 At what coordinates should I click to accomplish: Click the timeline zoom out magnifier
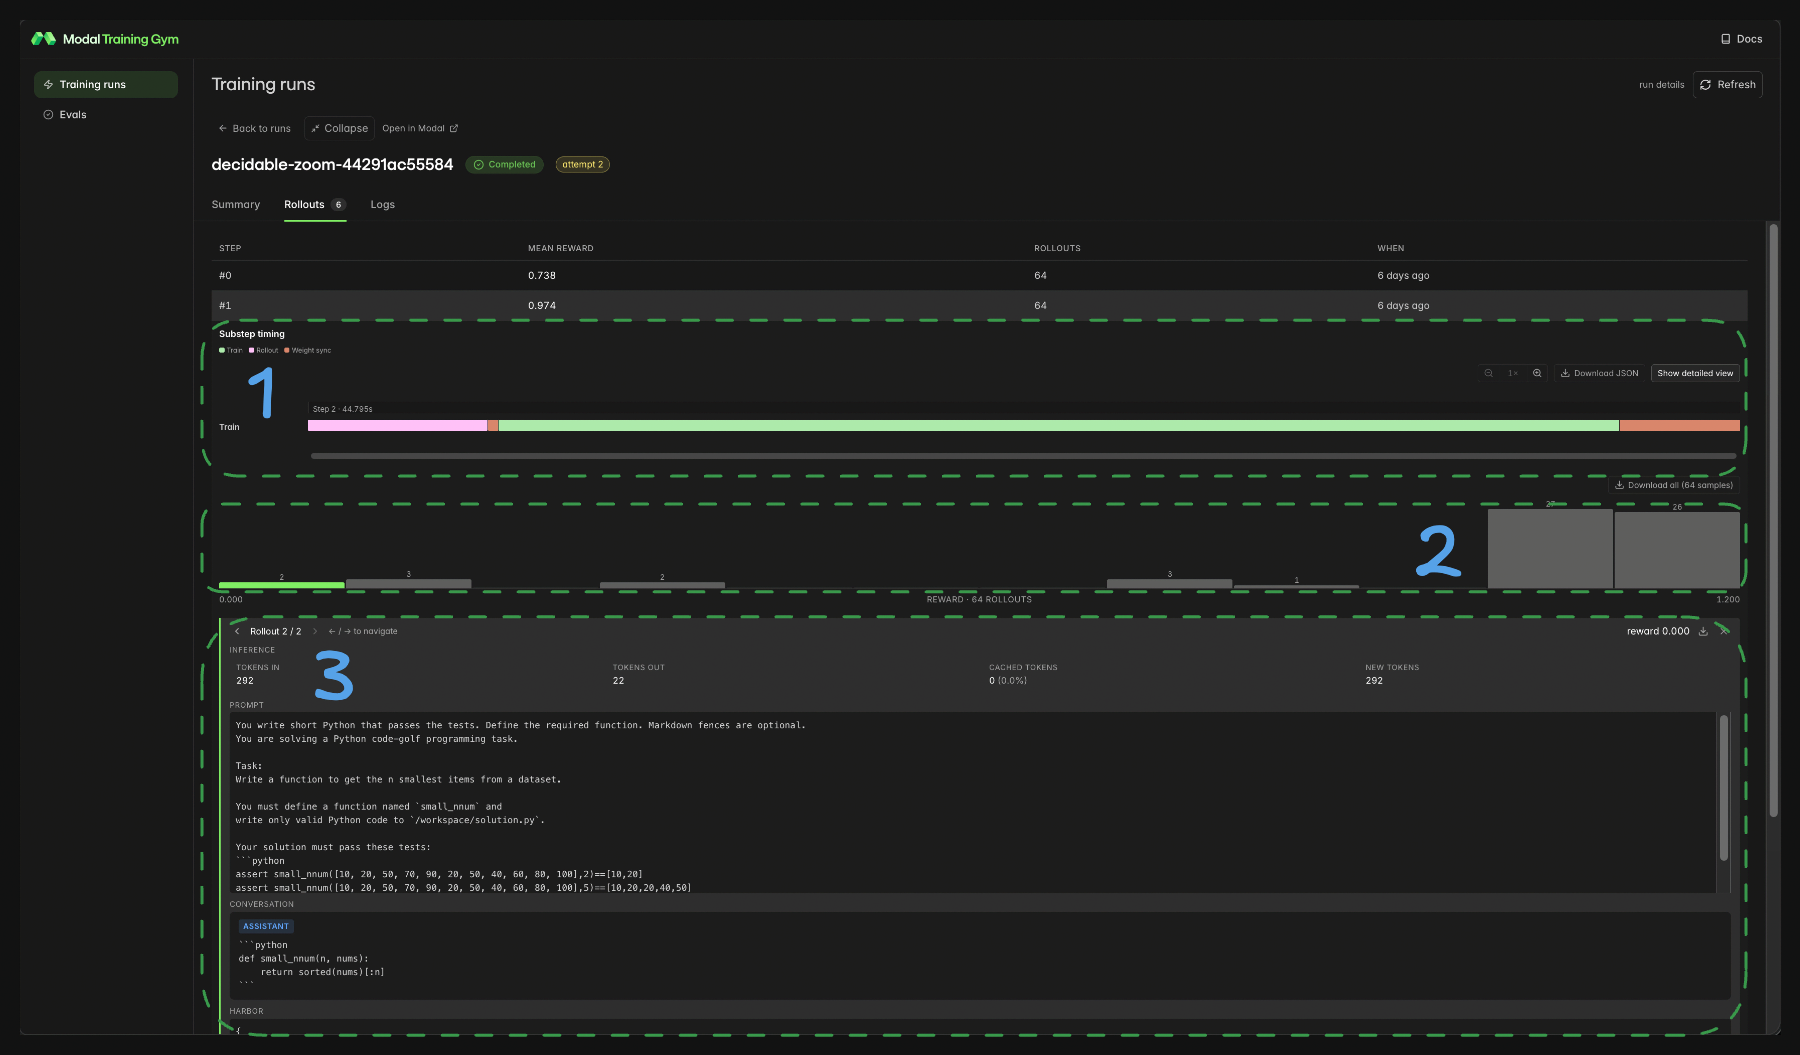pos(1488,373)
